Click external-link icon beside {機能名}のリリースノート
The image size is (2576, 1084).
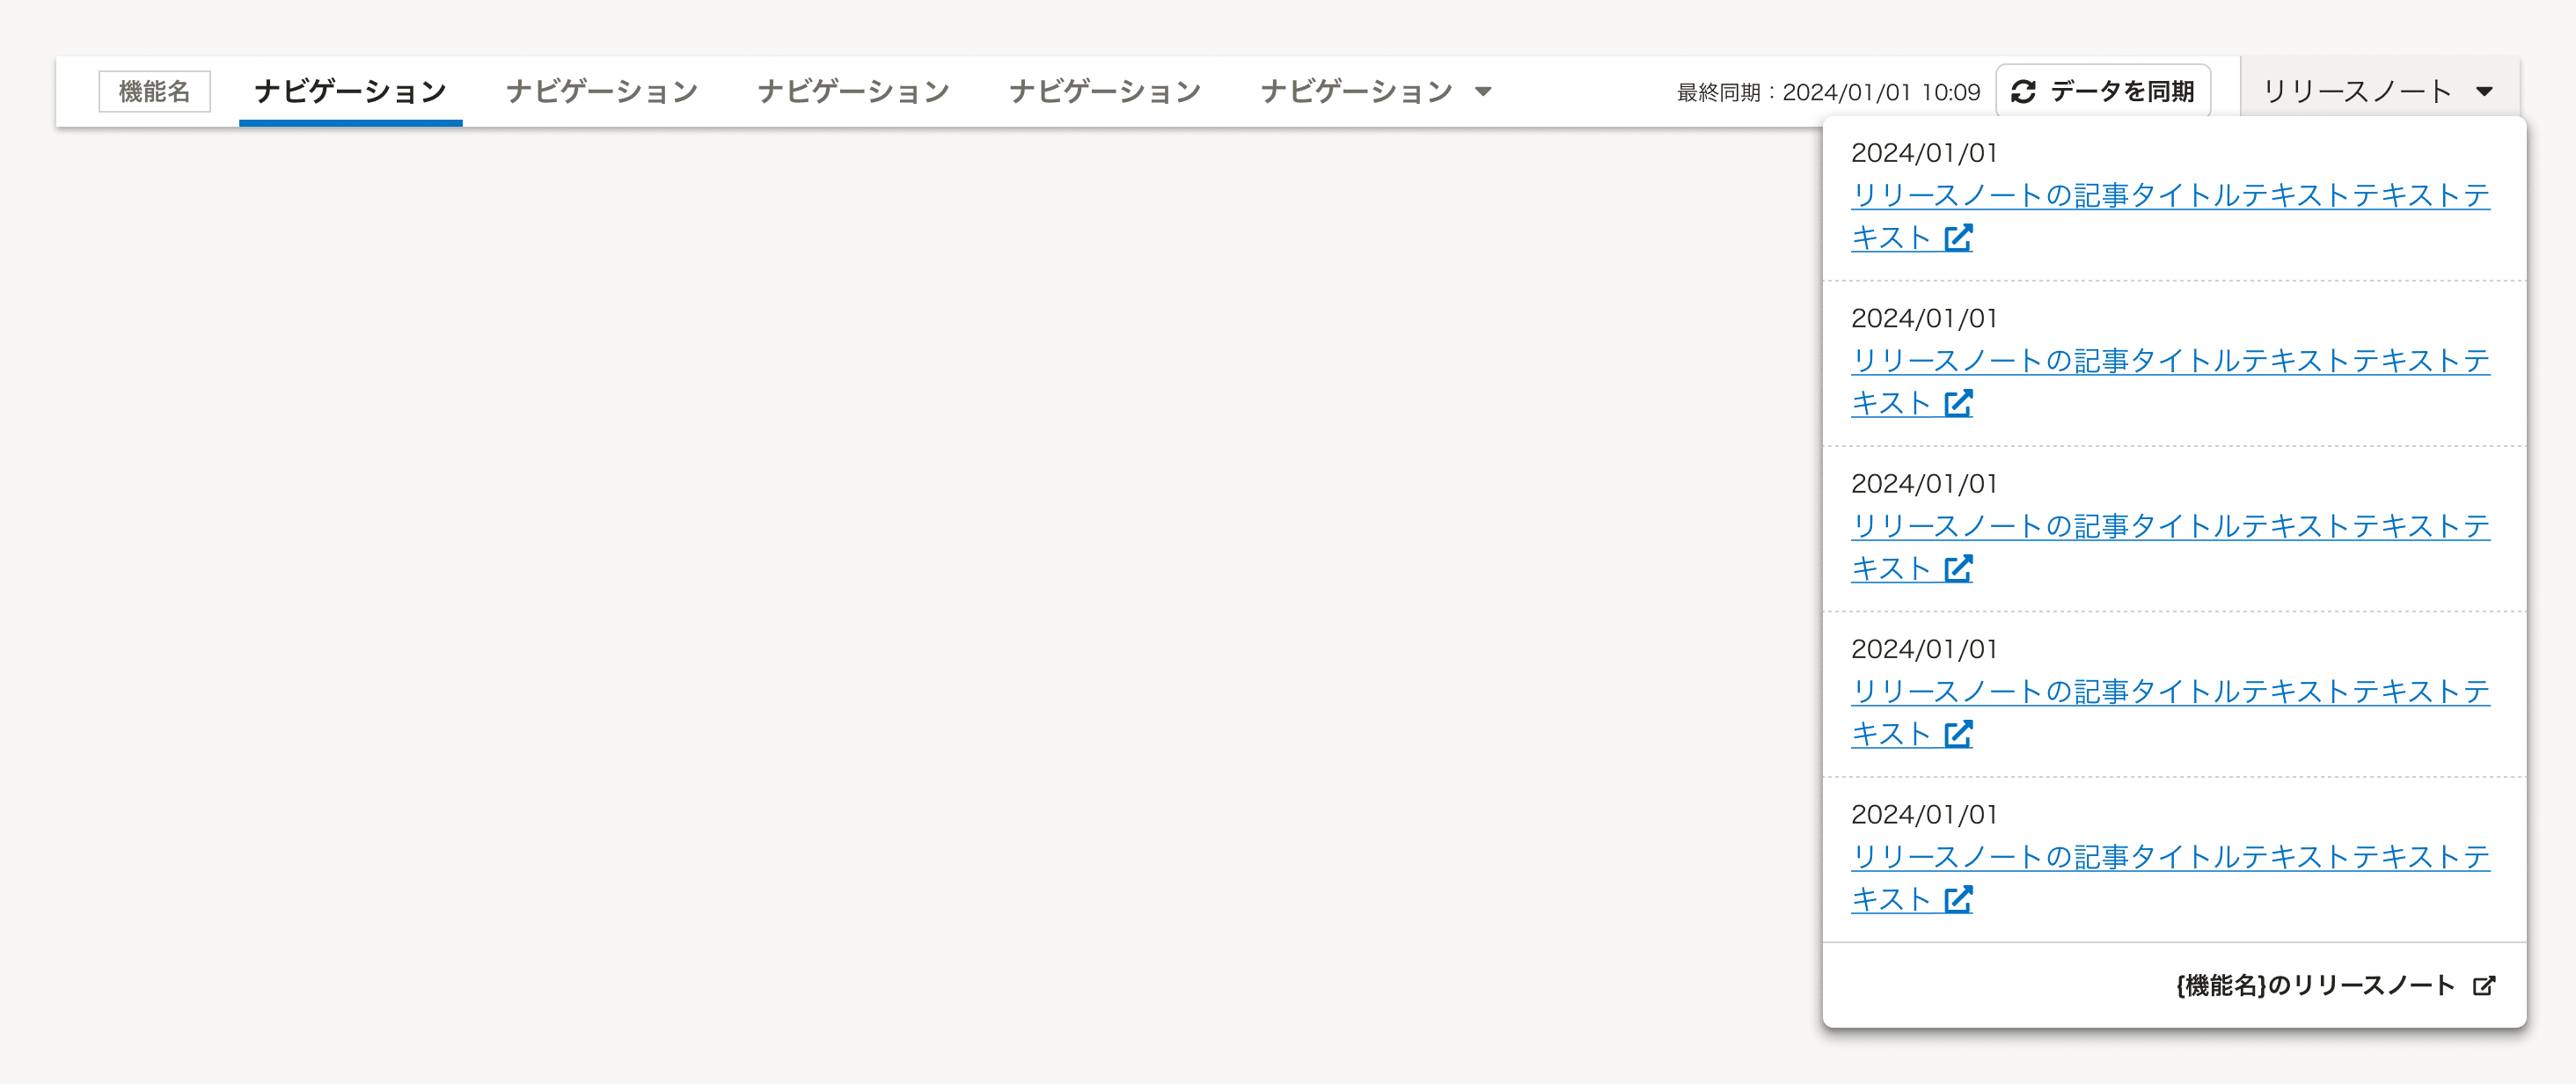click(x=2484, y=986)
